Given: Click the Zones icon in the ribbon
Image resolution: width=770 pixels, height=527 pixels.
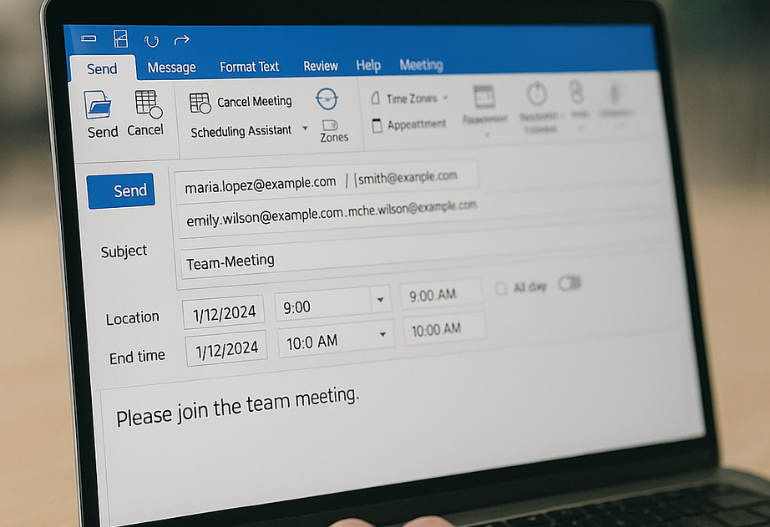Looking at the screenshot, I should tap(330, 125).
